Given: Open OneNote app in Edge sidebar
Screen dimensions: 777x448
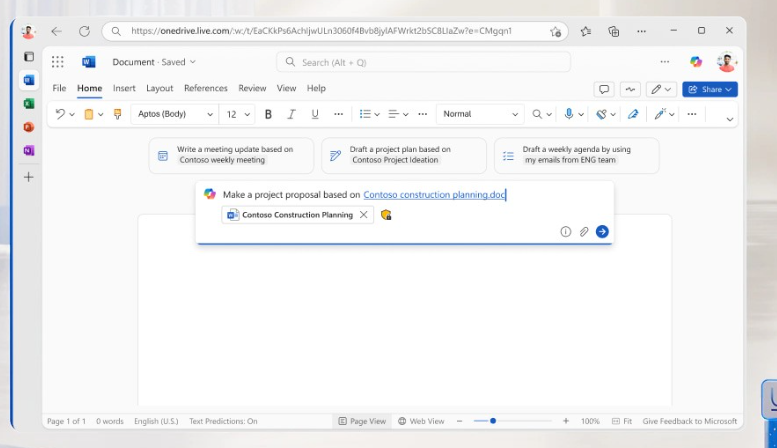Looking at the screenshot, I should tap(29, 151).
